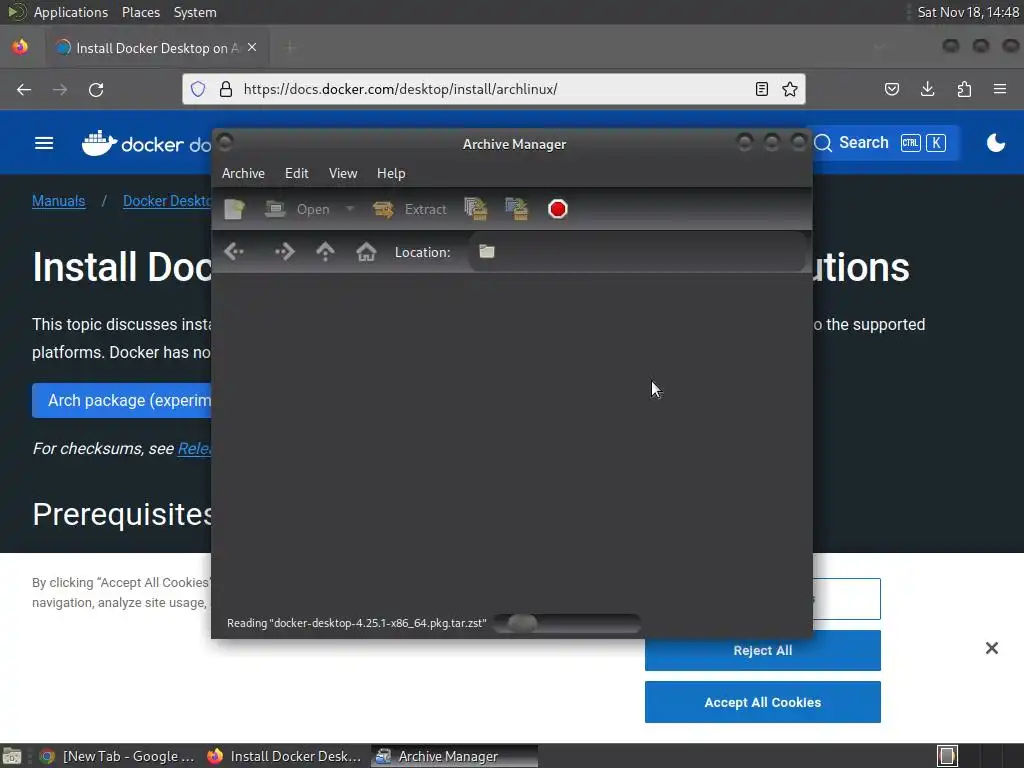This screenshot has width=1024, height=768.
Task: Click the archive reading progress bar
Action: tap(567, 623)
